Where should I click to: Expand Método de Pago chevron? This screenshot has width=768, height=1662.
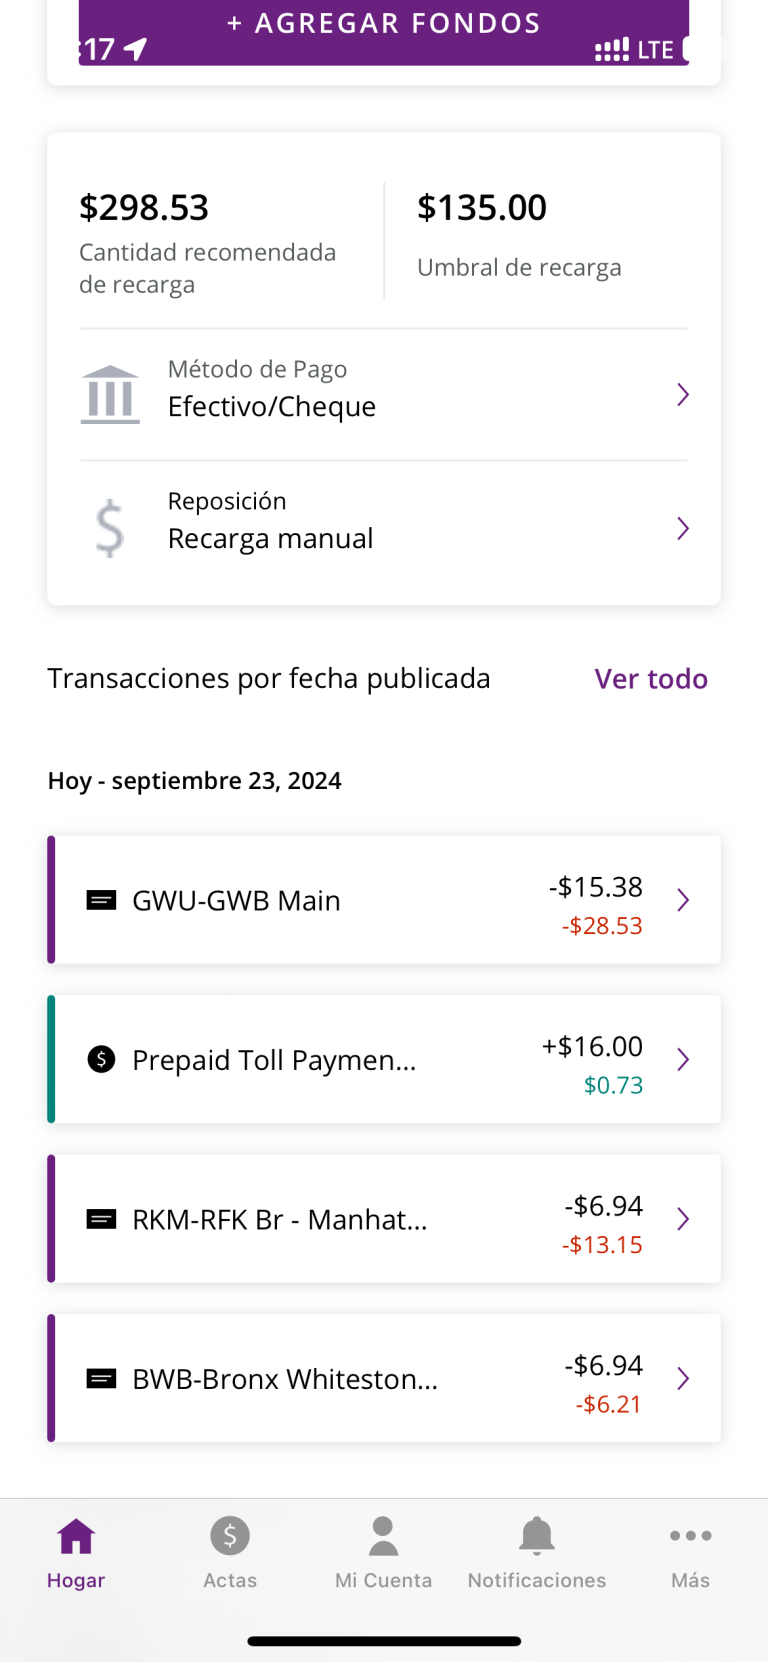click(x=683, y=394)
